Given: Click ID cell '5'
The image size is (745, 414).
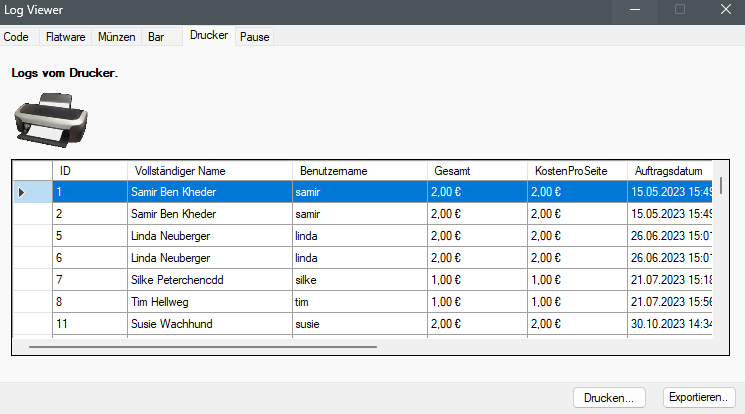Looking at the screenshot, I should click(90, 236).
